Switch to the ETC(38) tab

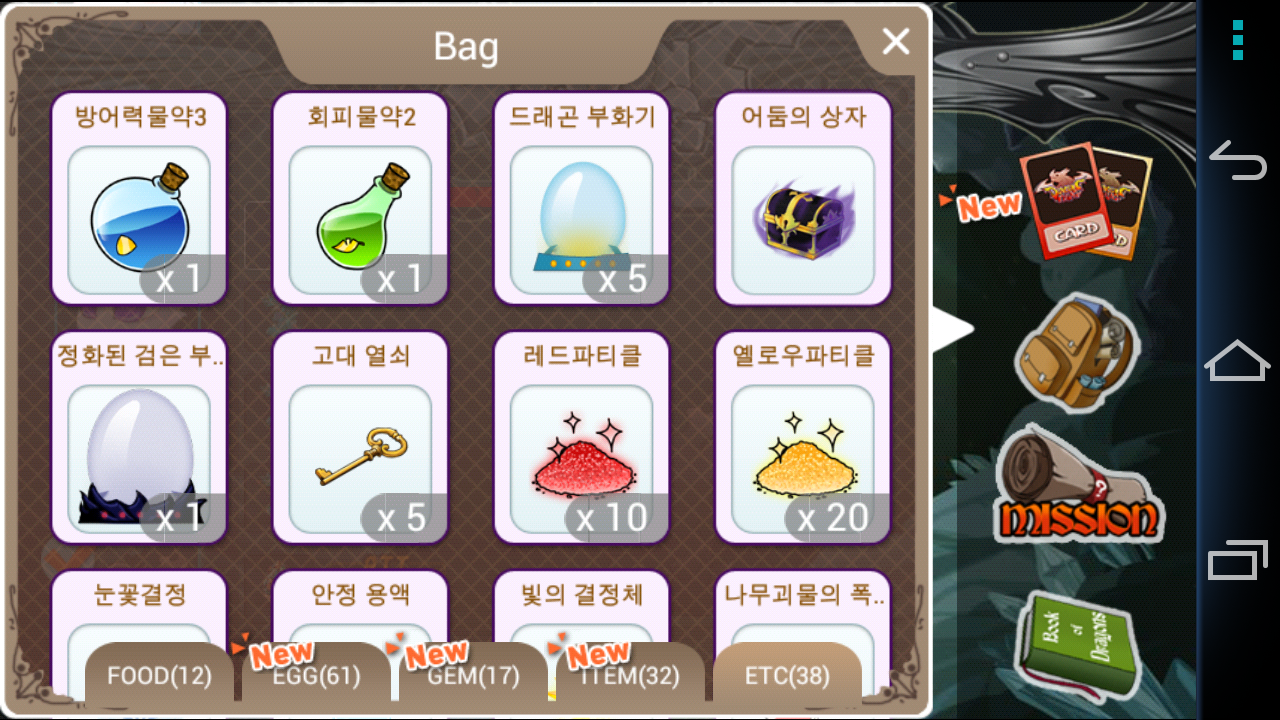point(787,676)
